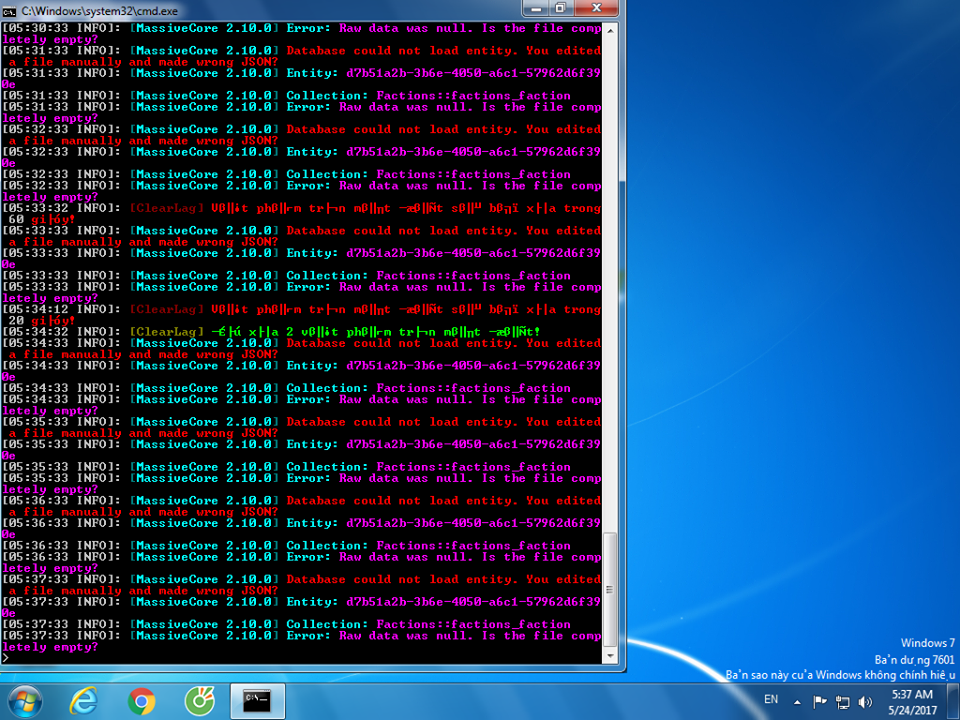Click the 5/24/2017 date in the tray
960x720 pixels.
912,710
